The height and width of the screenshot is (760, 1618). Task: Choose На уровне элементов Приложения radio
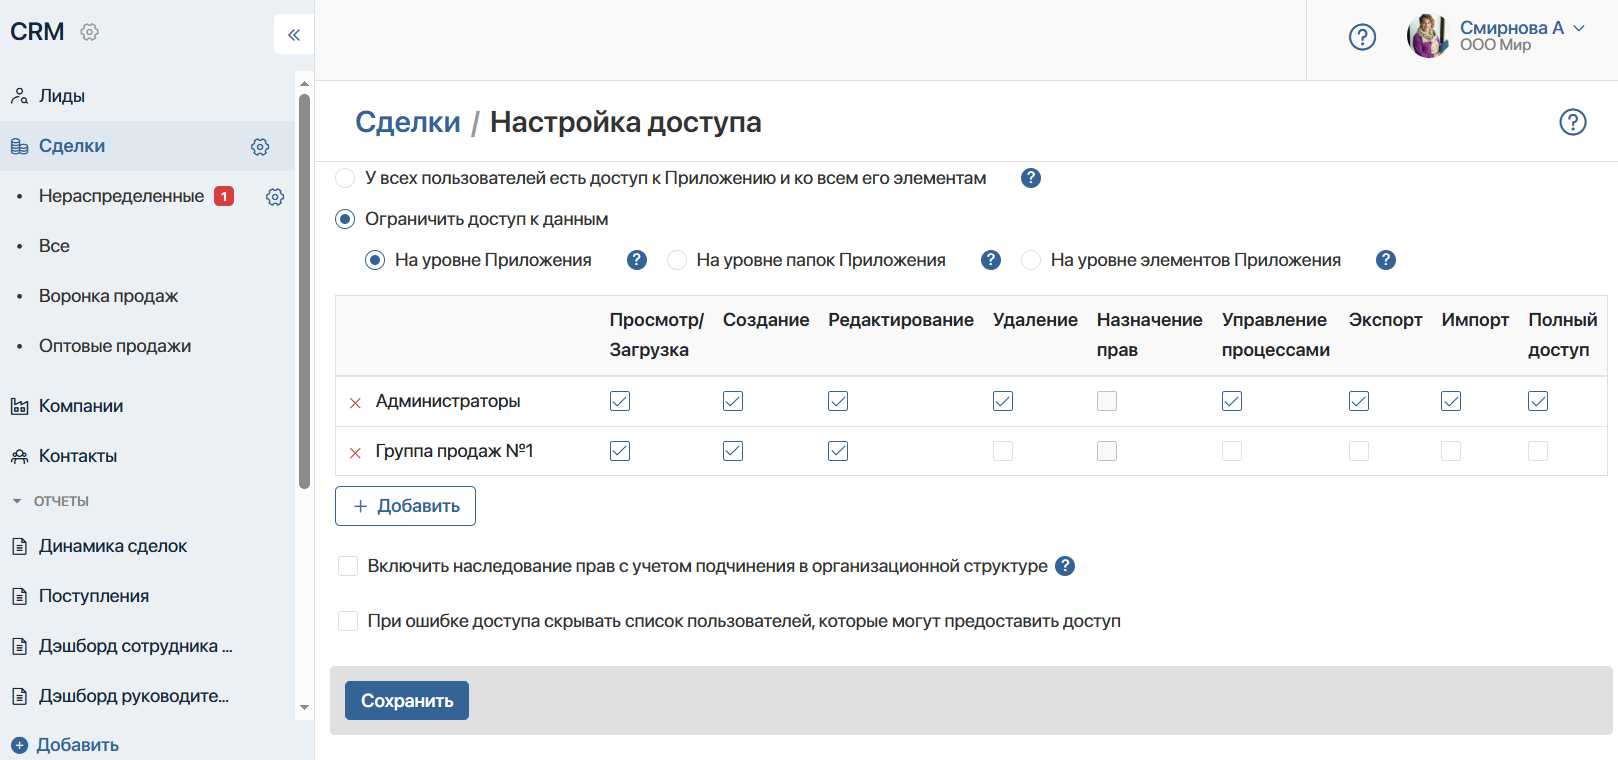[x=1031, y=260]
